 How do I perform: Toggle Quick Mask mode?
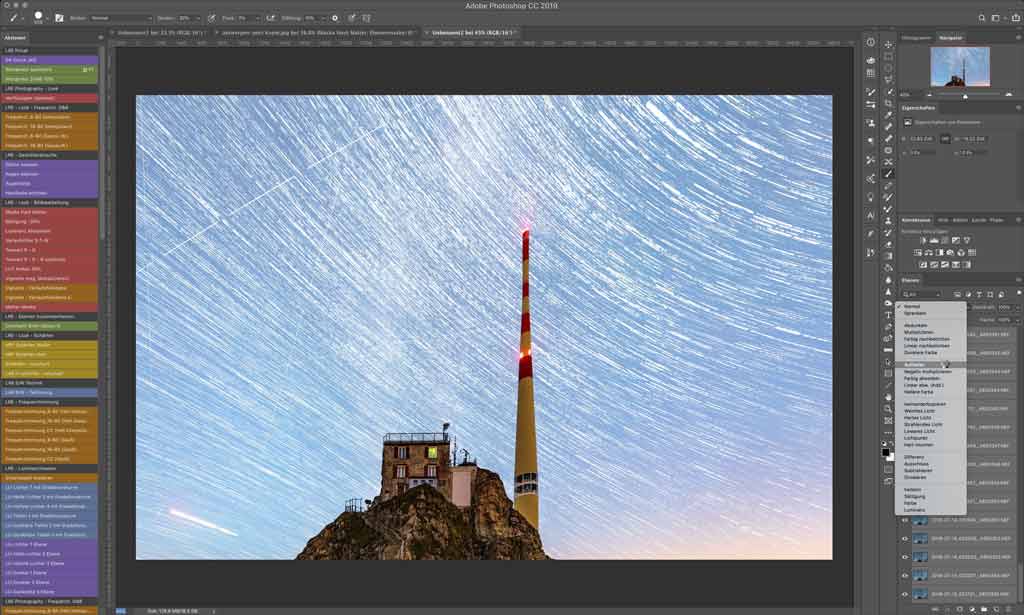[888, 469]
